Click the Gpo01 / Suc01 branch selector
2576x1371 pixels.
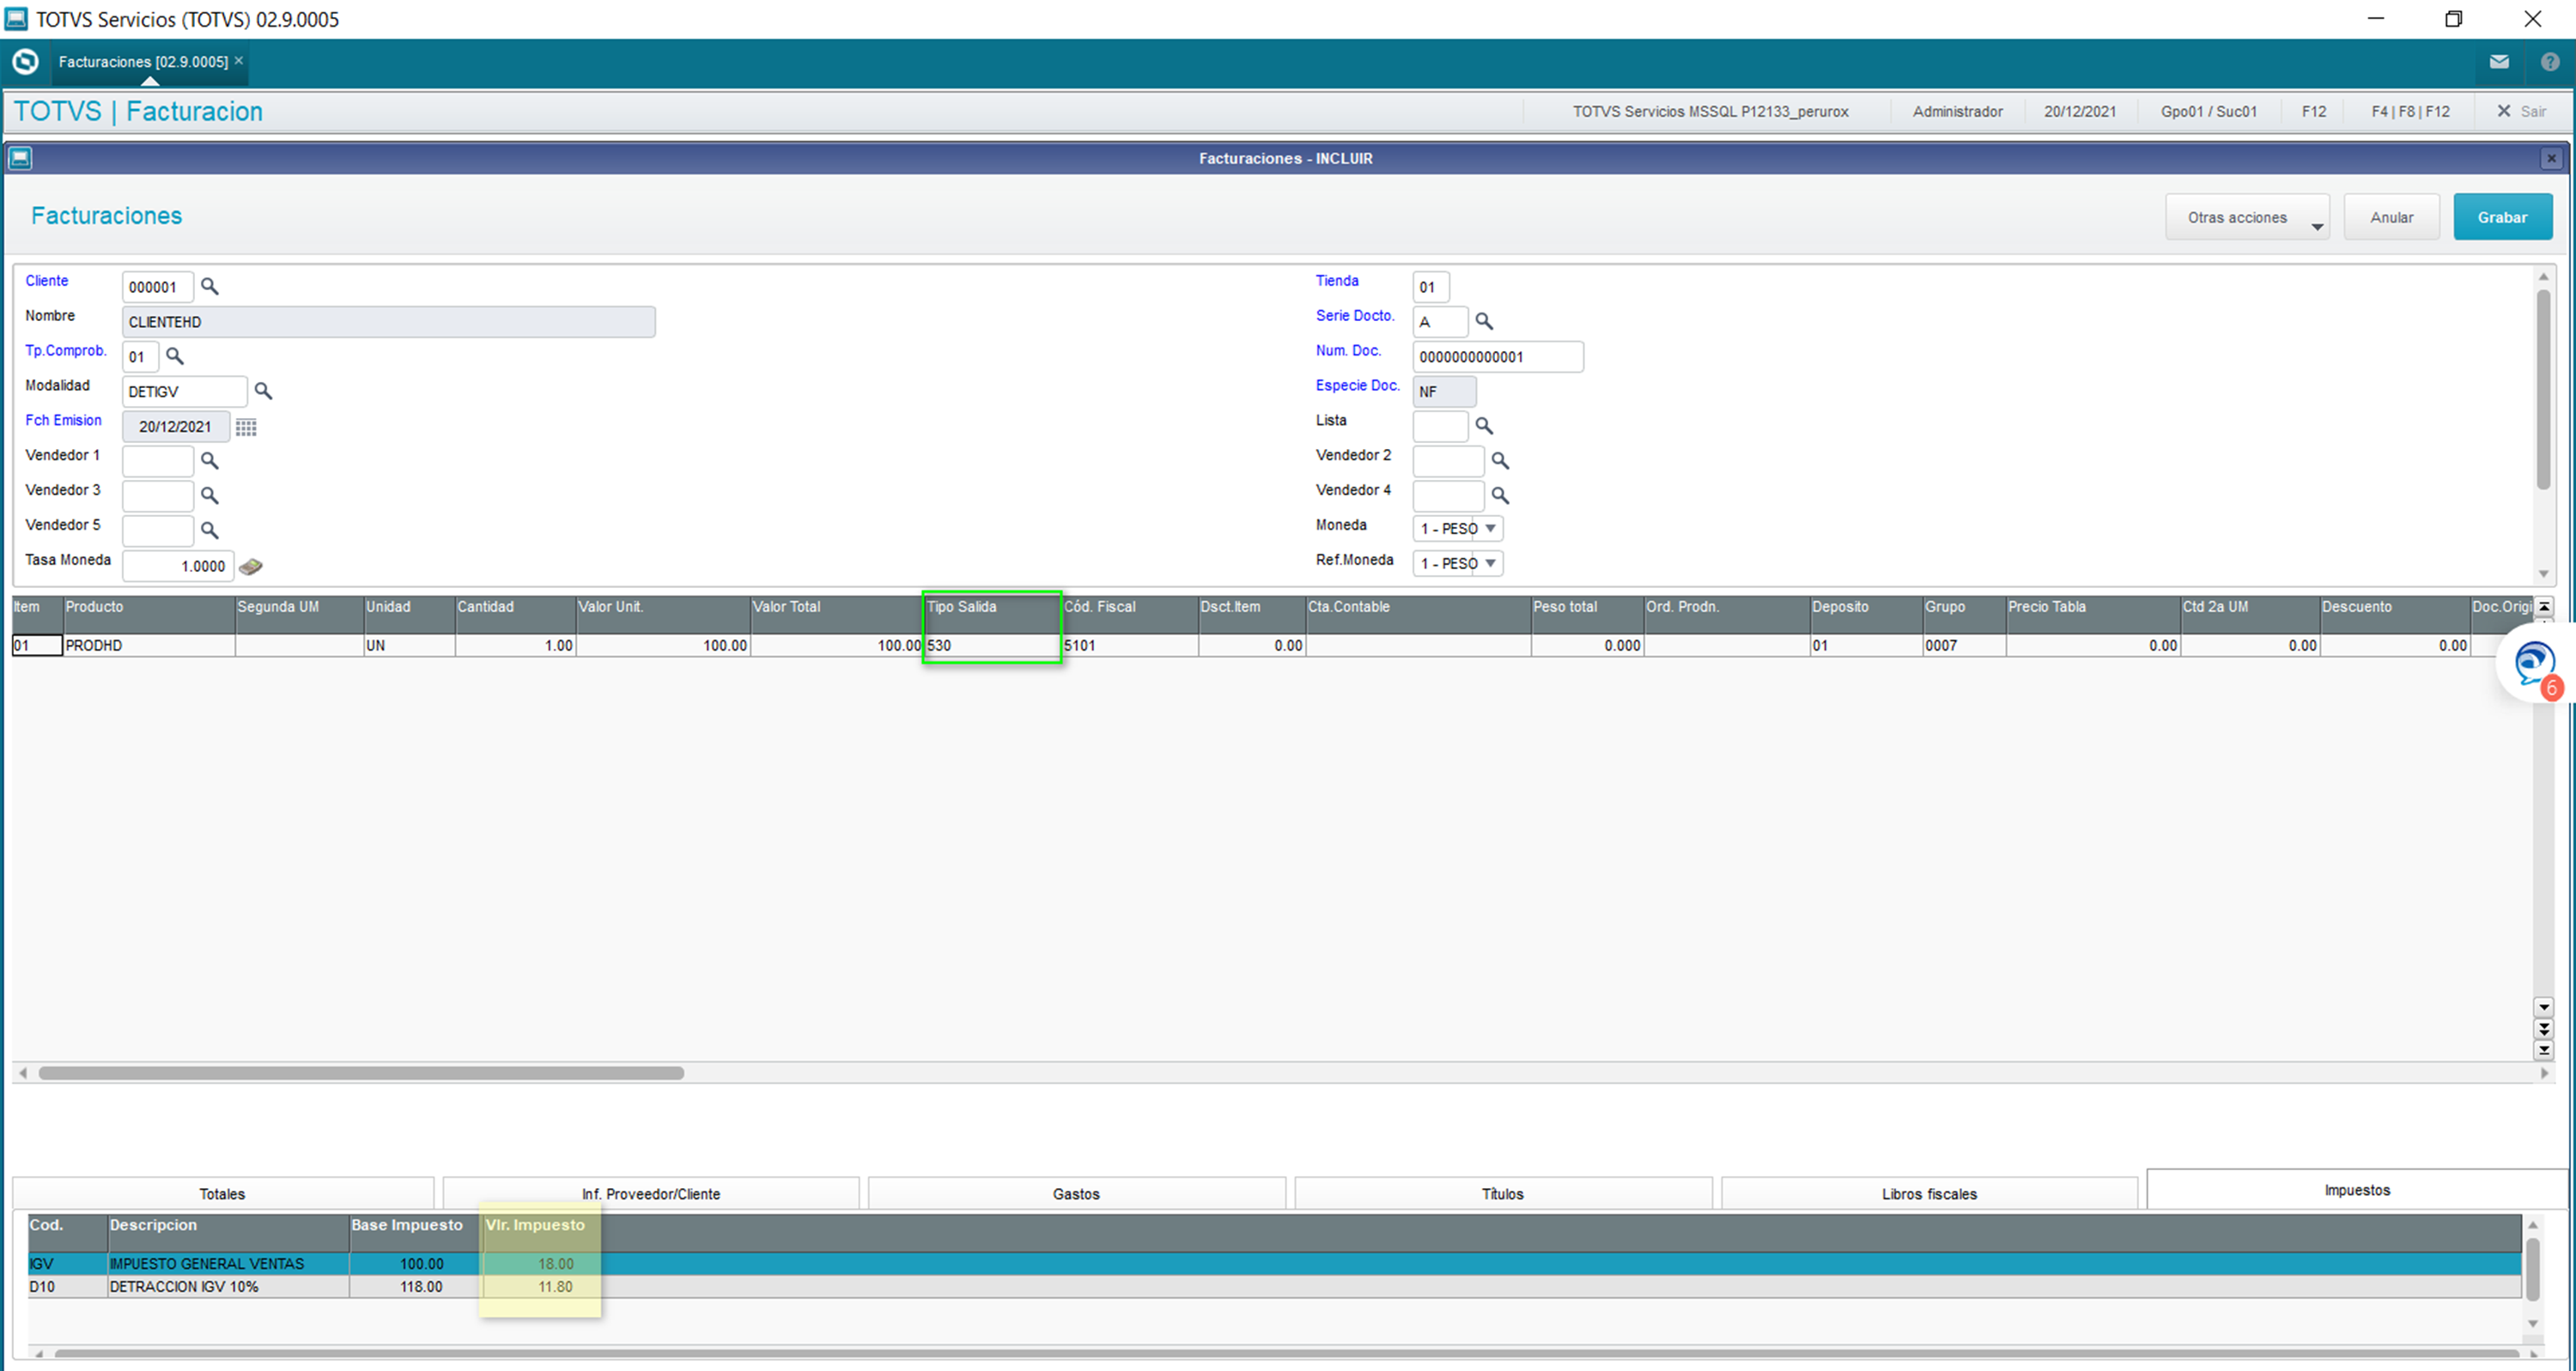coord(2208,111)
